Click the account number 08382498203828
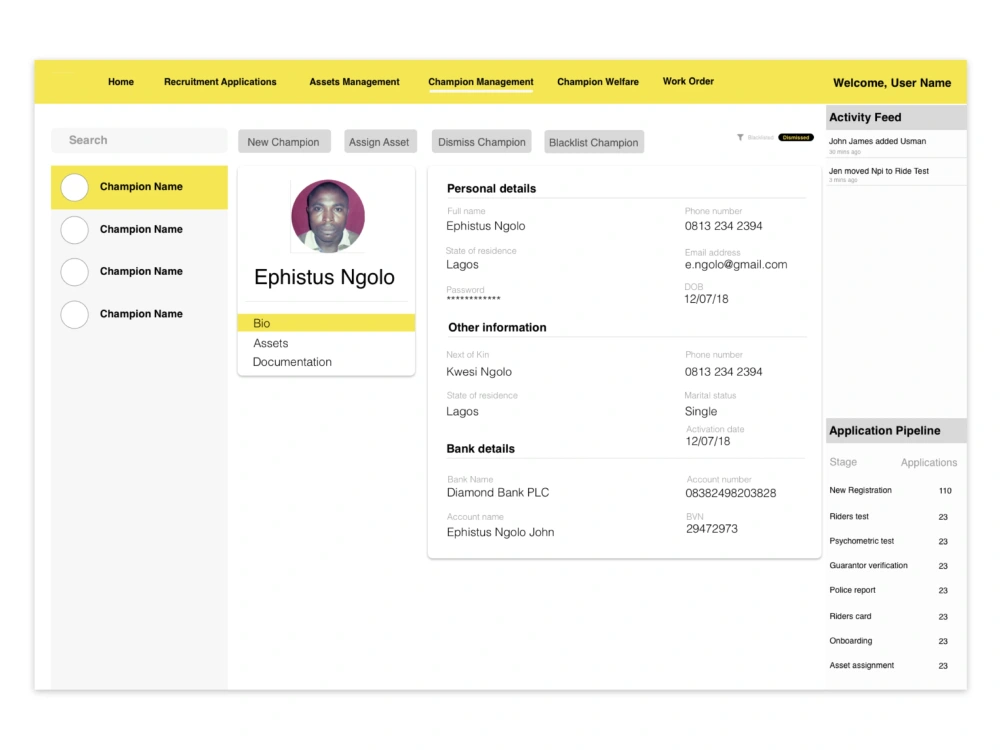1000x750 pixels. point(731,493)
